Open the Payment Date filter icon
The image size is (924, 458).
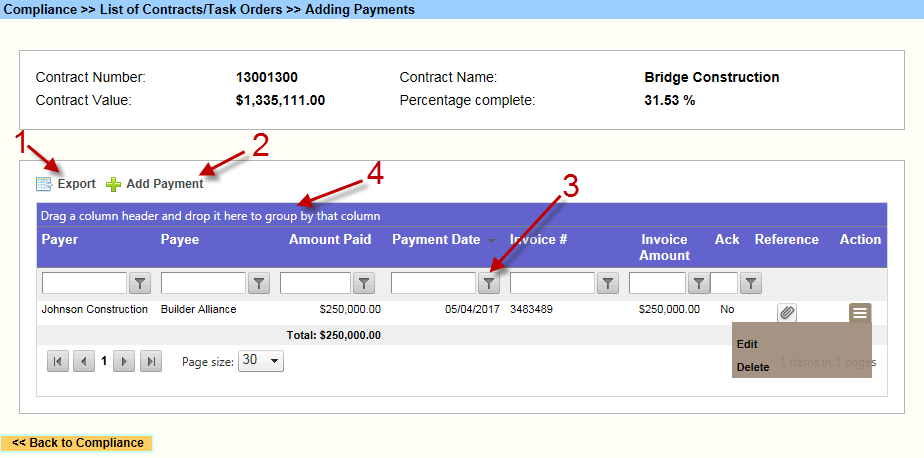click(x=488, y=284)
